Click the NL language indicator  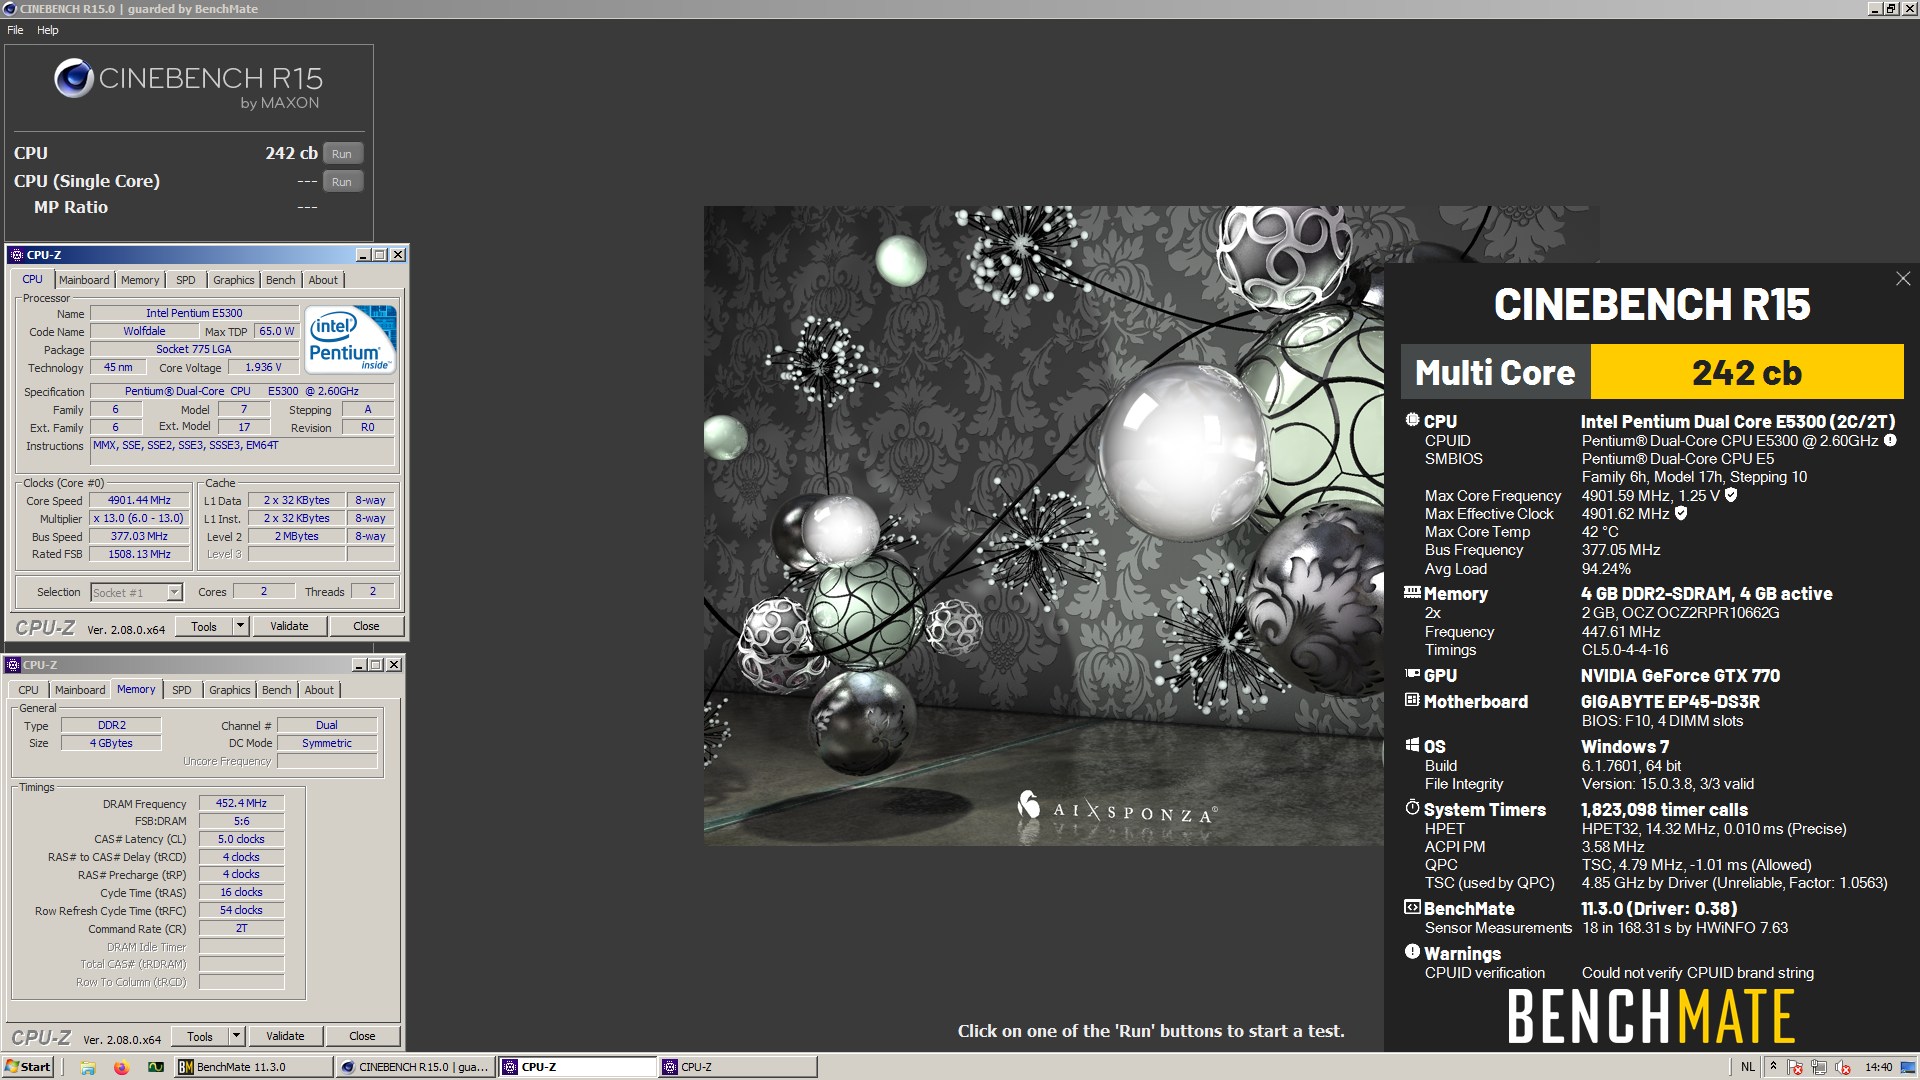(x=1747, y=1067)
